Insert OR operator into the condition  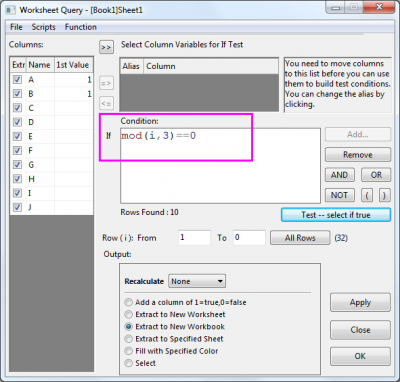[376, 175]
